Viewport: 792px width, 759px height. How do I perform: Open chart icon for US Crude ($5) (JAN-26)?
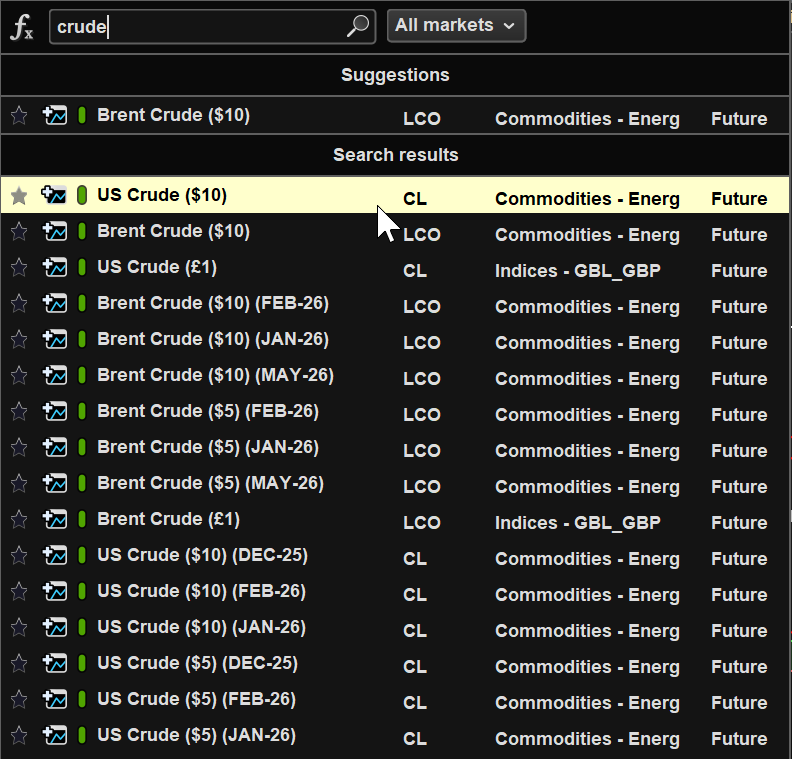(x=55, y=735)
